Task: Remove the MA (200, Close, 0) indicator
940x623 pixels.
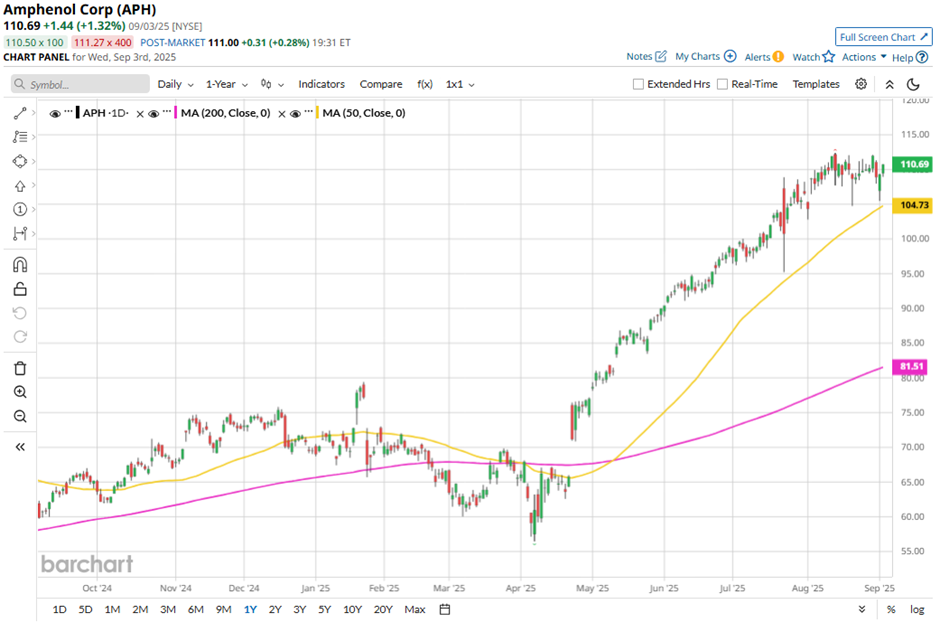Action: [282, 114]
